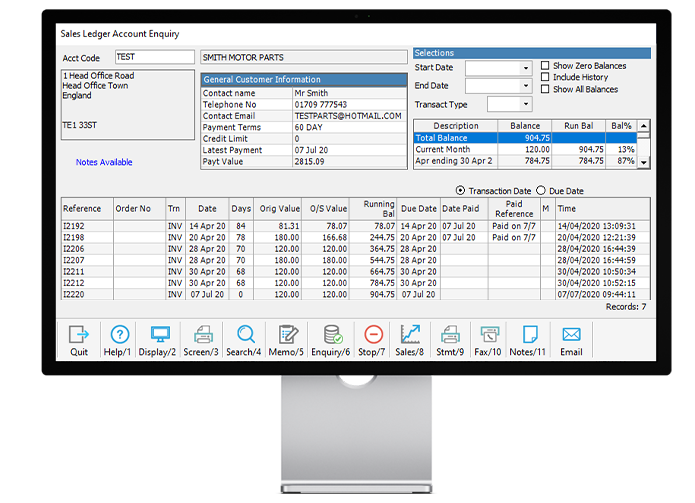Tick the Include History checkbox
The height and width of the screenshot is (503, 695).
coord(545,77)
